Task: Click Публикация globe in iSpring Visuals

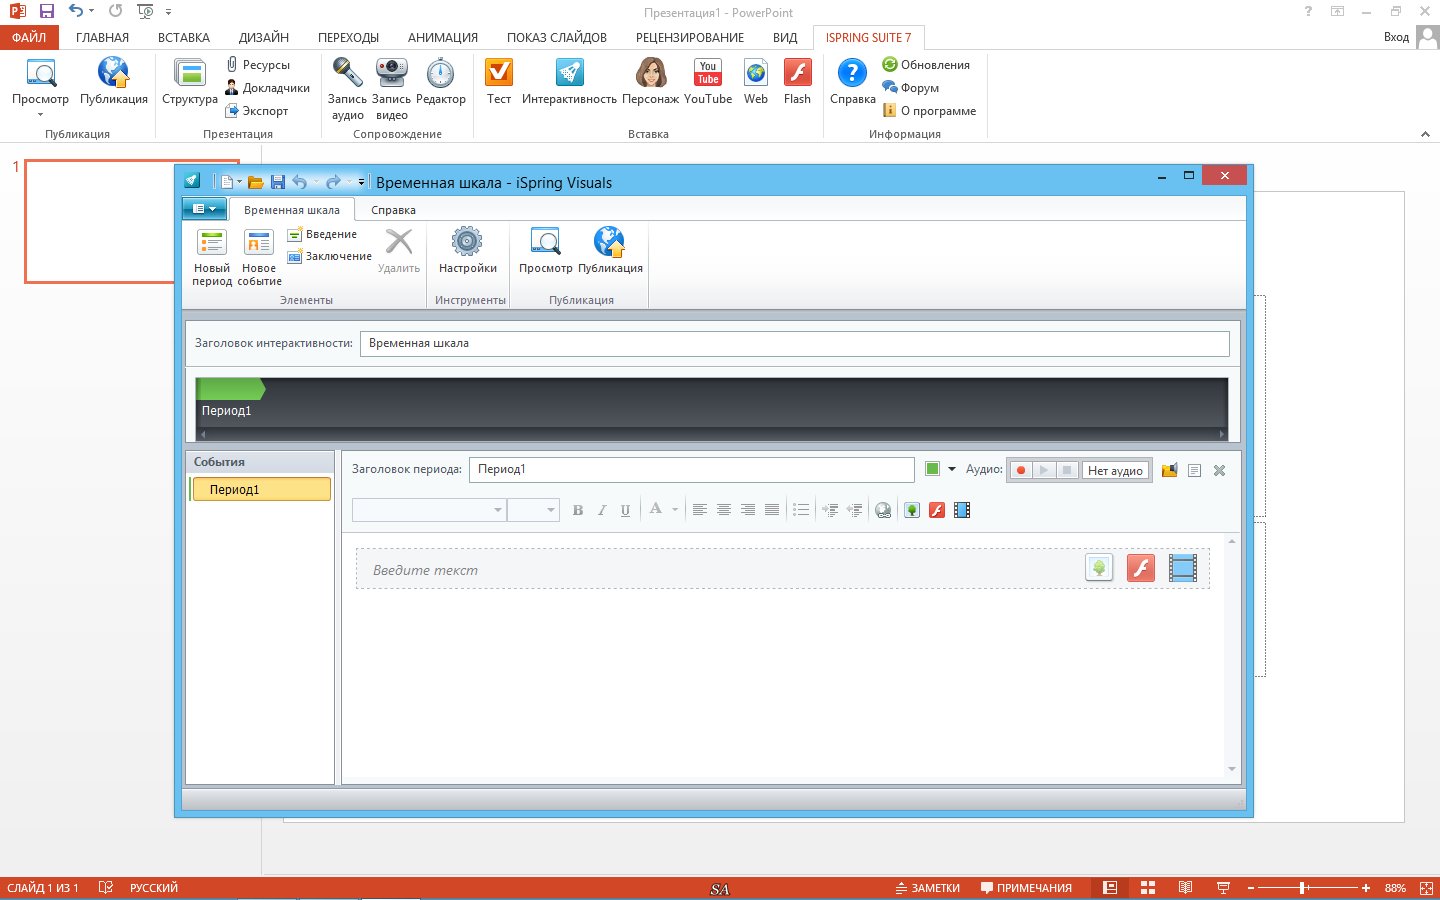Action: (x=609, y=244)
